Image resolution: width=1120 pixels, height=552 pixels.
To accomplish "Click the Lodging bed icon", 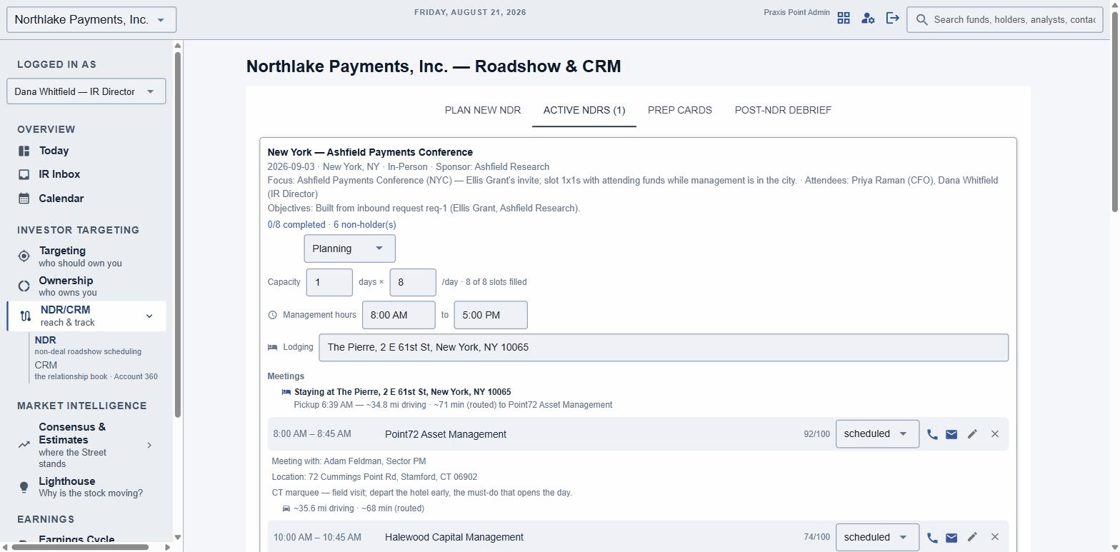I will [272, 347].
